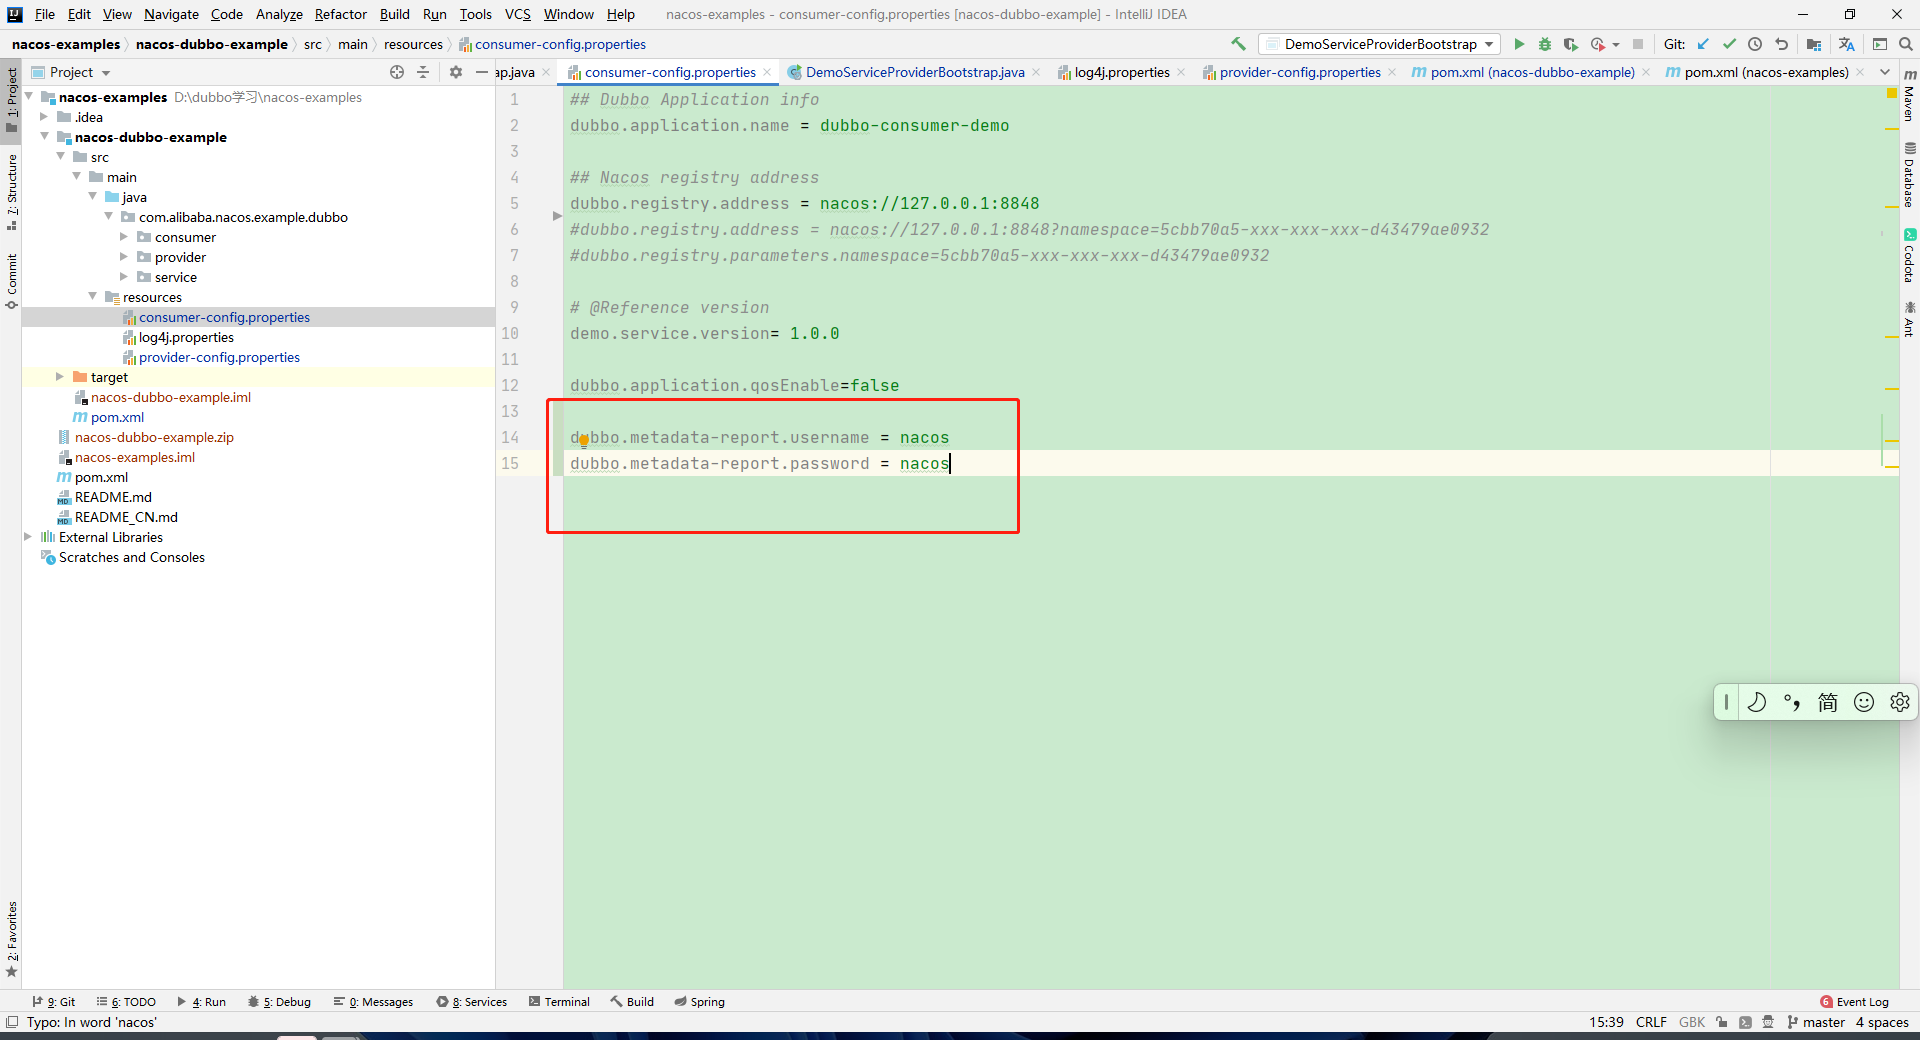Viewport: 1920px width, 1040px height.
Task: Expand the consumer package
Action: coord(125,237)
